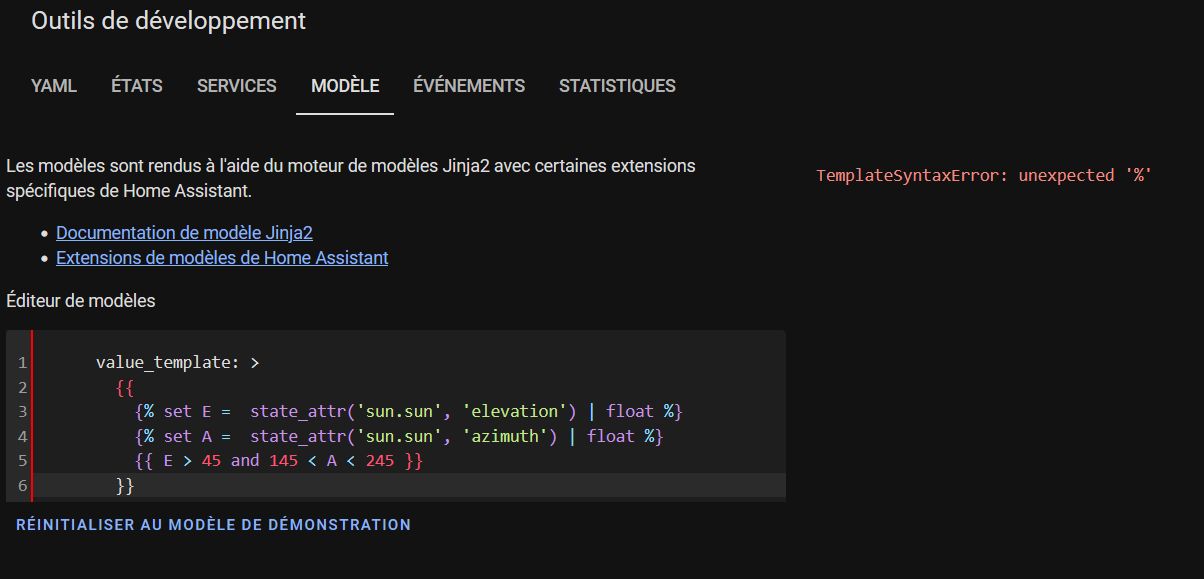Go to the SERVICES tab
1204x579 pixels.
[x=236, y=86]
